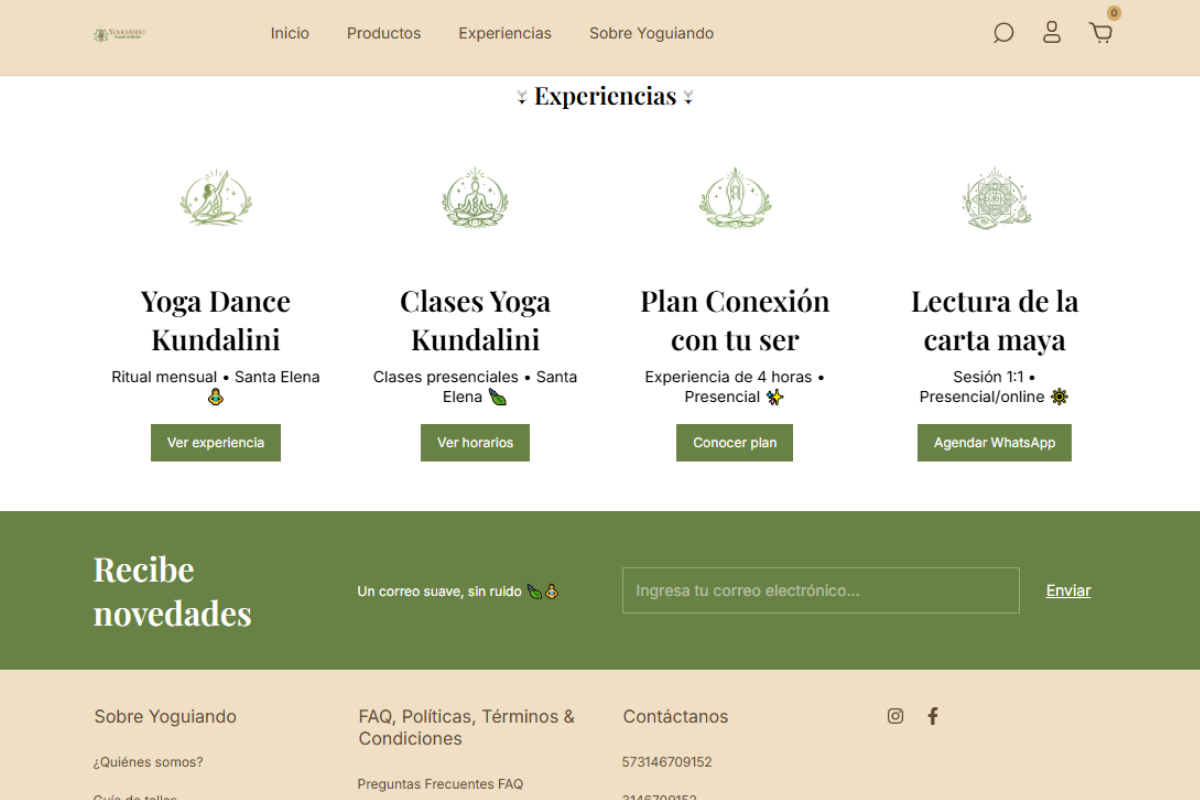Screen dimensions: 1200x800
Task: Visit the Instagram profile icon
Action: [896, 716]
